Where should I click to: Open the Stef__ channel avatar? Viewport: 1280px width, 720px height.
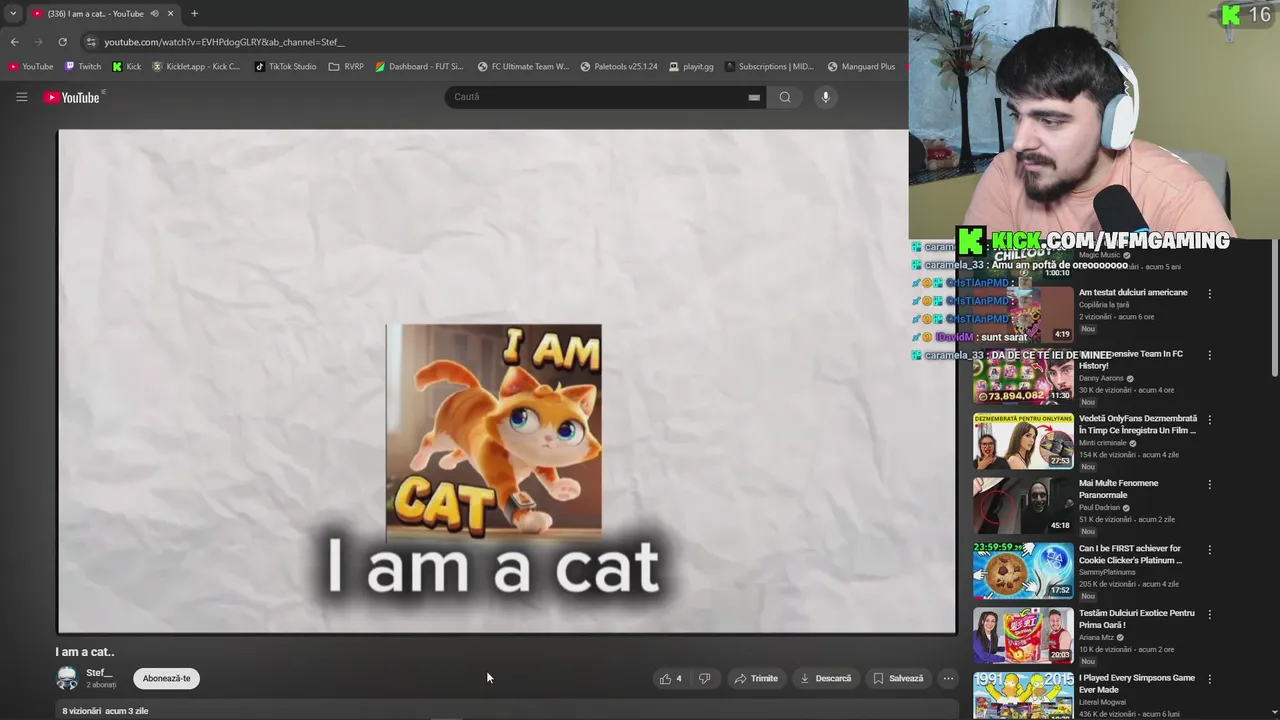click(67, 678)
